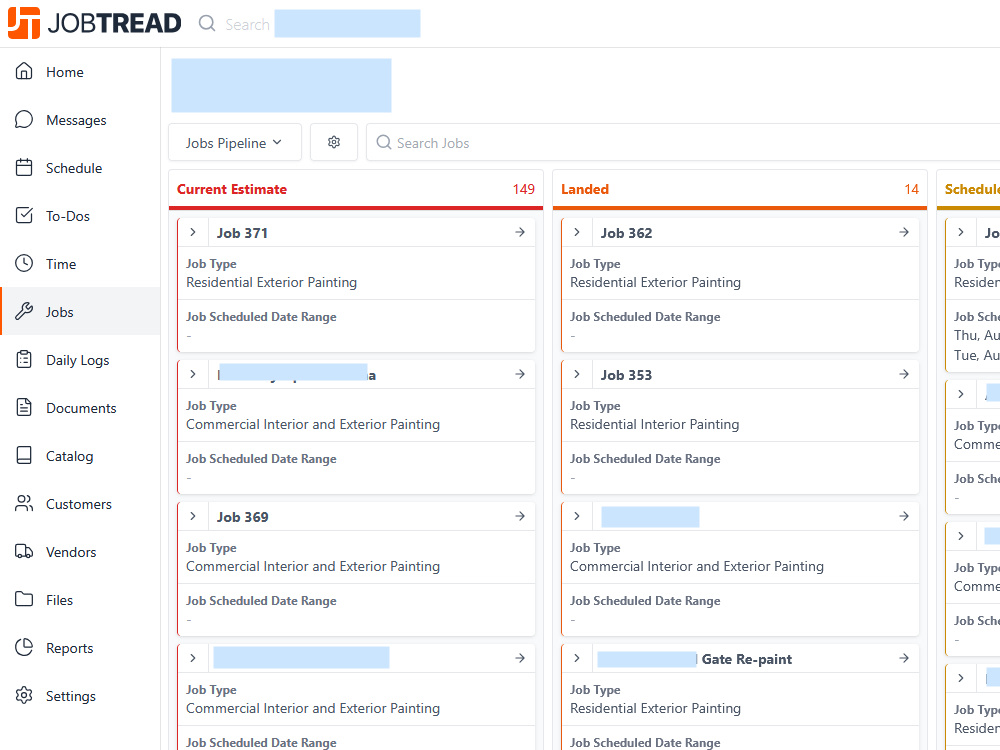Open Job 369 using the arrow icon
The width and height of the screenshot is (1000, 750).
(520, 516)
